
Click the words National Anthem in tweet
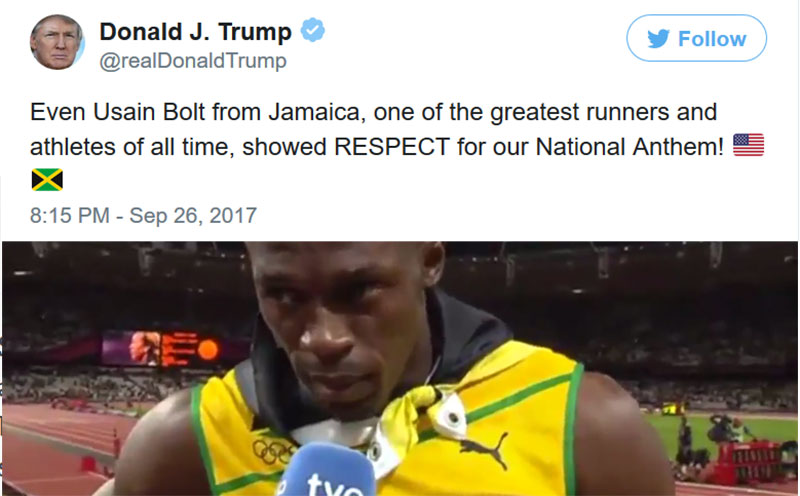pos(630,147)
